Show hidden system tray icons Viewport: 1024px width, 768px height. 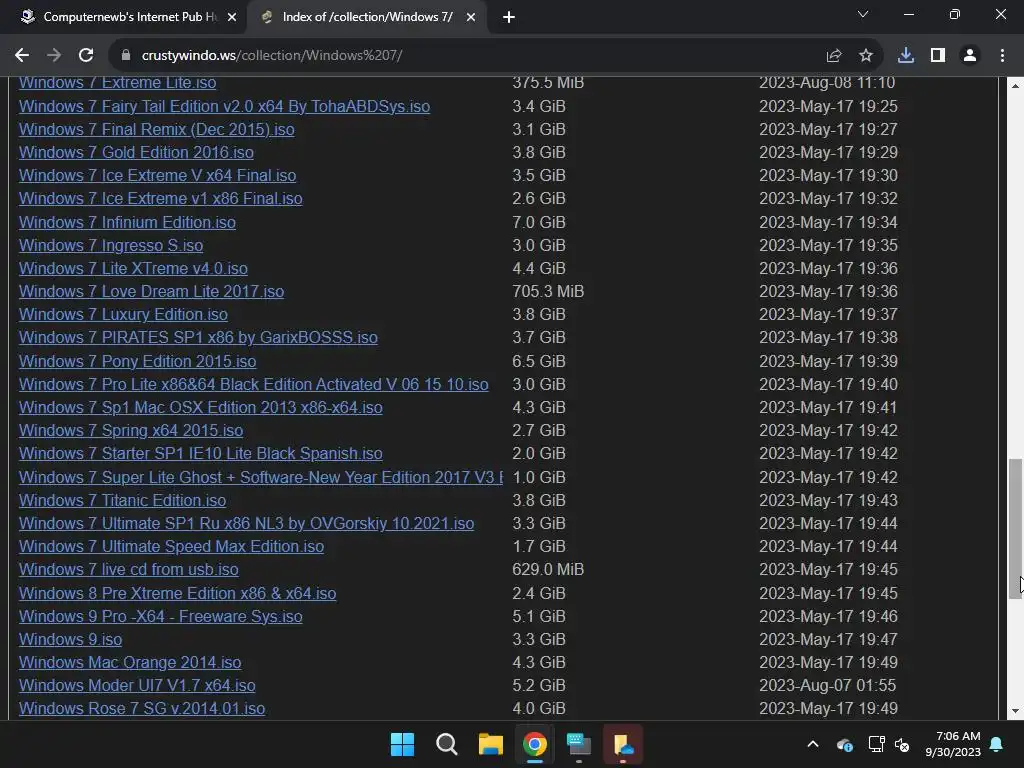813,744
